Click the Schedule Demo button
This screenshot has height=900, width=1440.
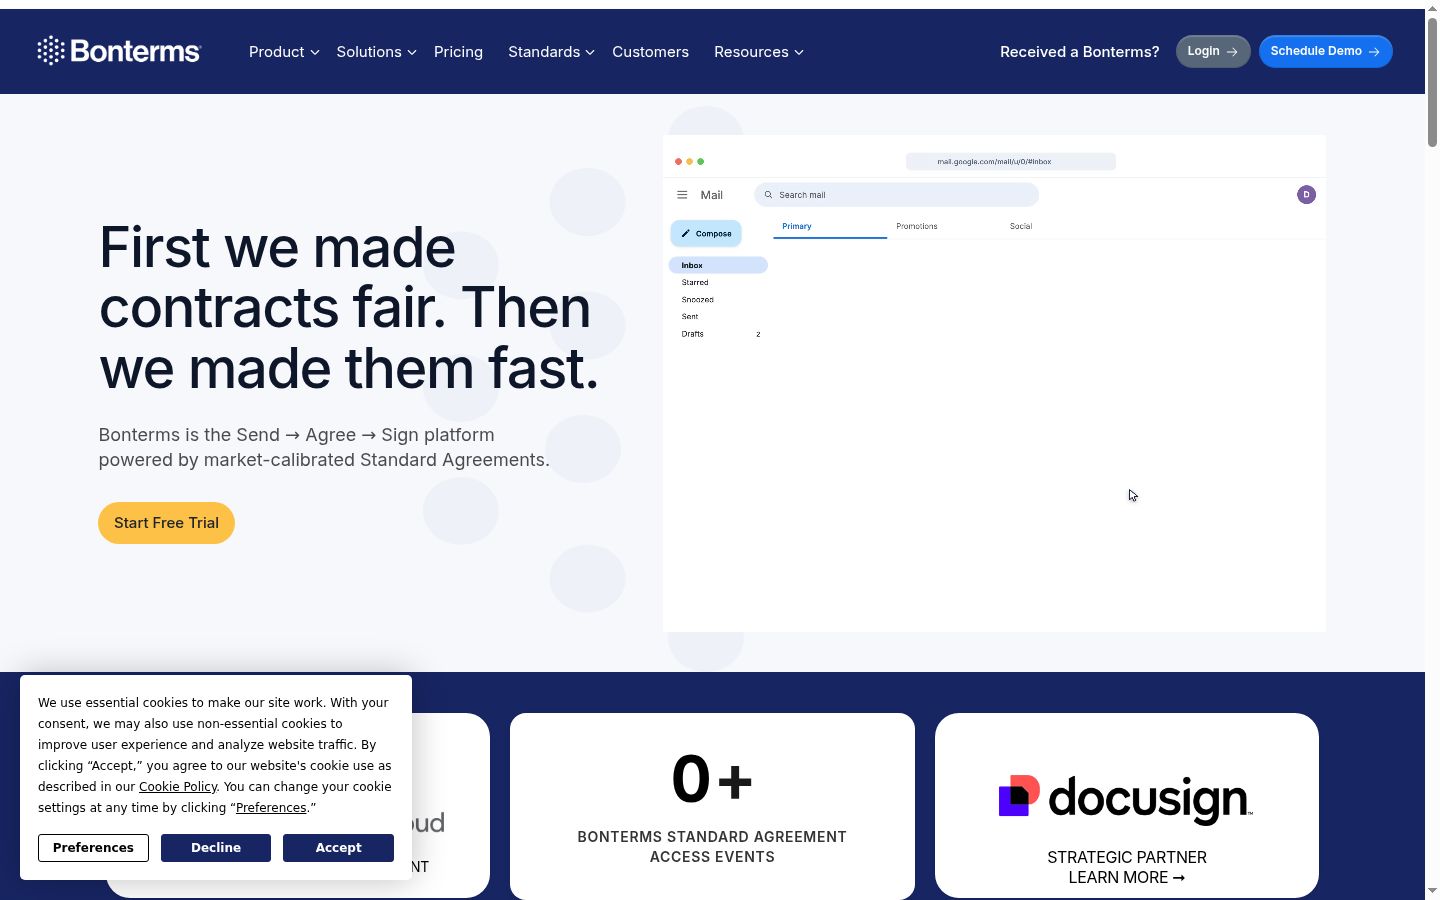pos(1326,51)
